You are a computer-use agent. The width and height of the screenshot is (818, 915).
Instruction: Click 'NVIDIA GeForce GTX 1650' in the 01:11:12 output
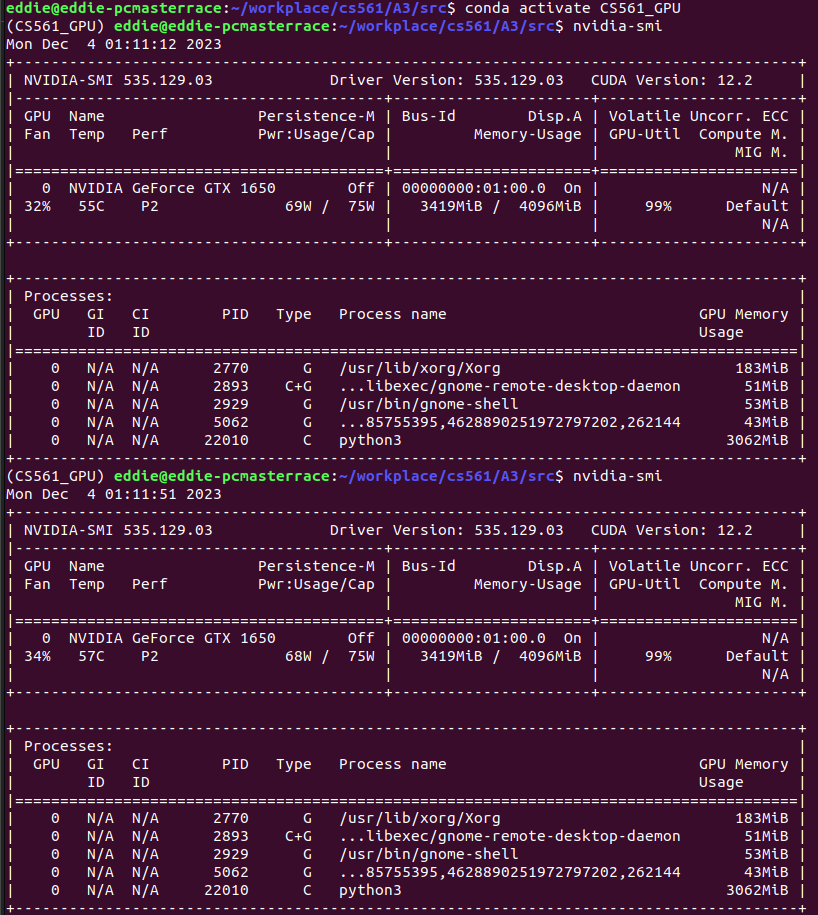pyautogui.click(x=172, y=188)
